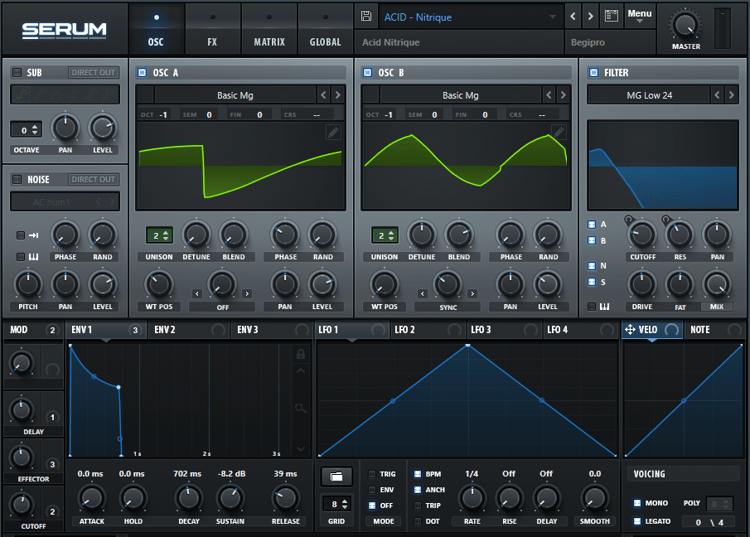Click NOISE DIRECT OUT button
The width and height of the screenshot is (750, 537).
point(93,179)
